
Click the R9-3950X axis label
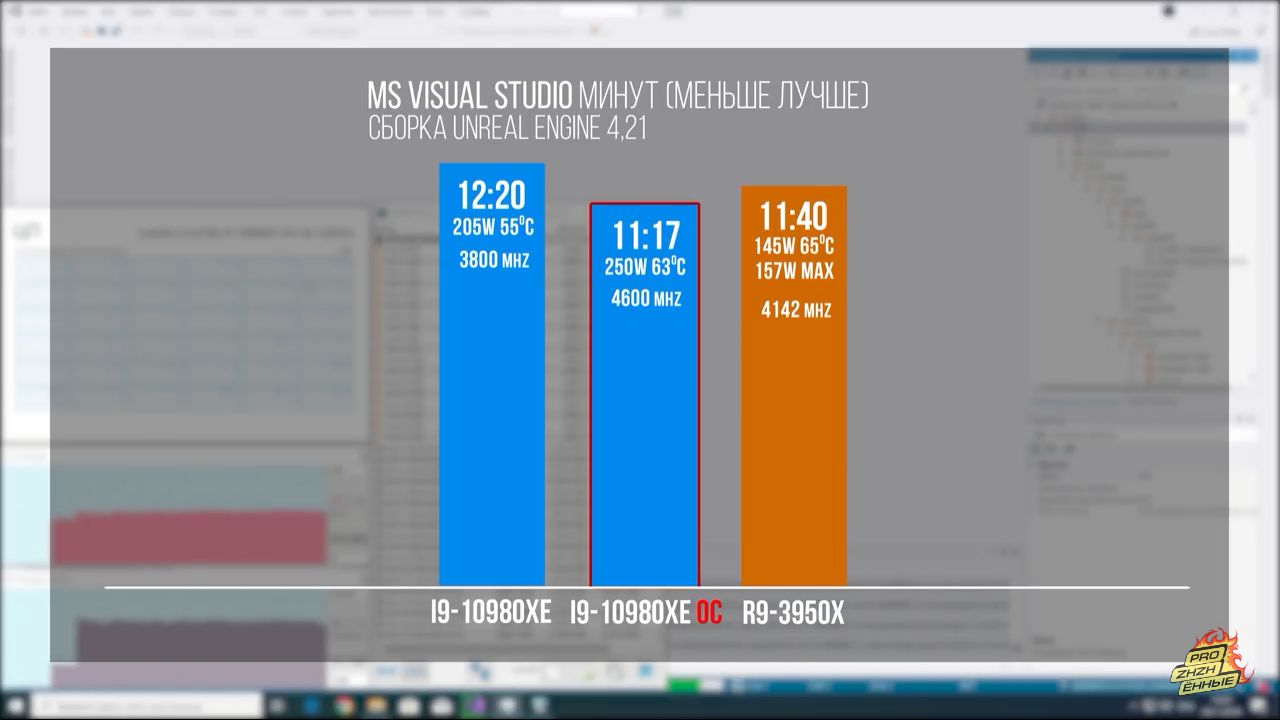pos(793,613)
